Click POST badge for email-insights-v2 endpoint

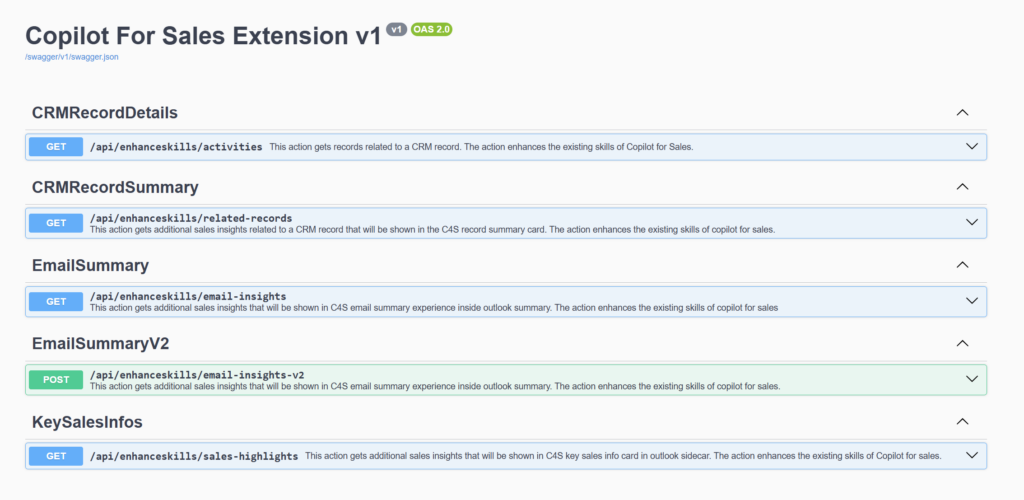[x=56, y=379]
